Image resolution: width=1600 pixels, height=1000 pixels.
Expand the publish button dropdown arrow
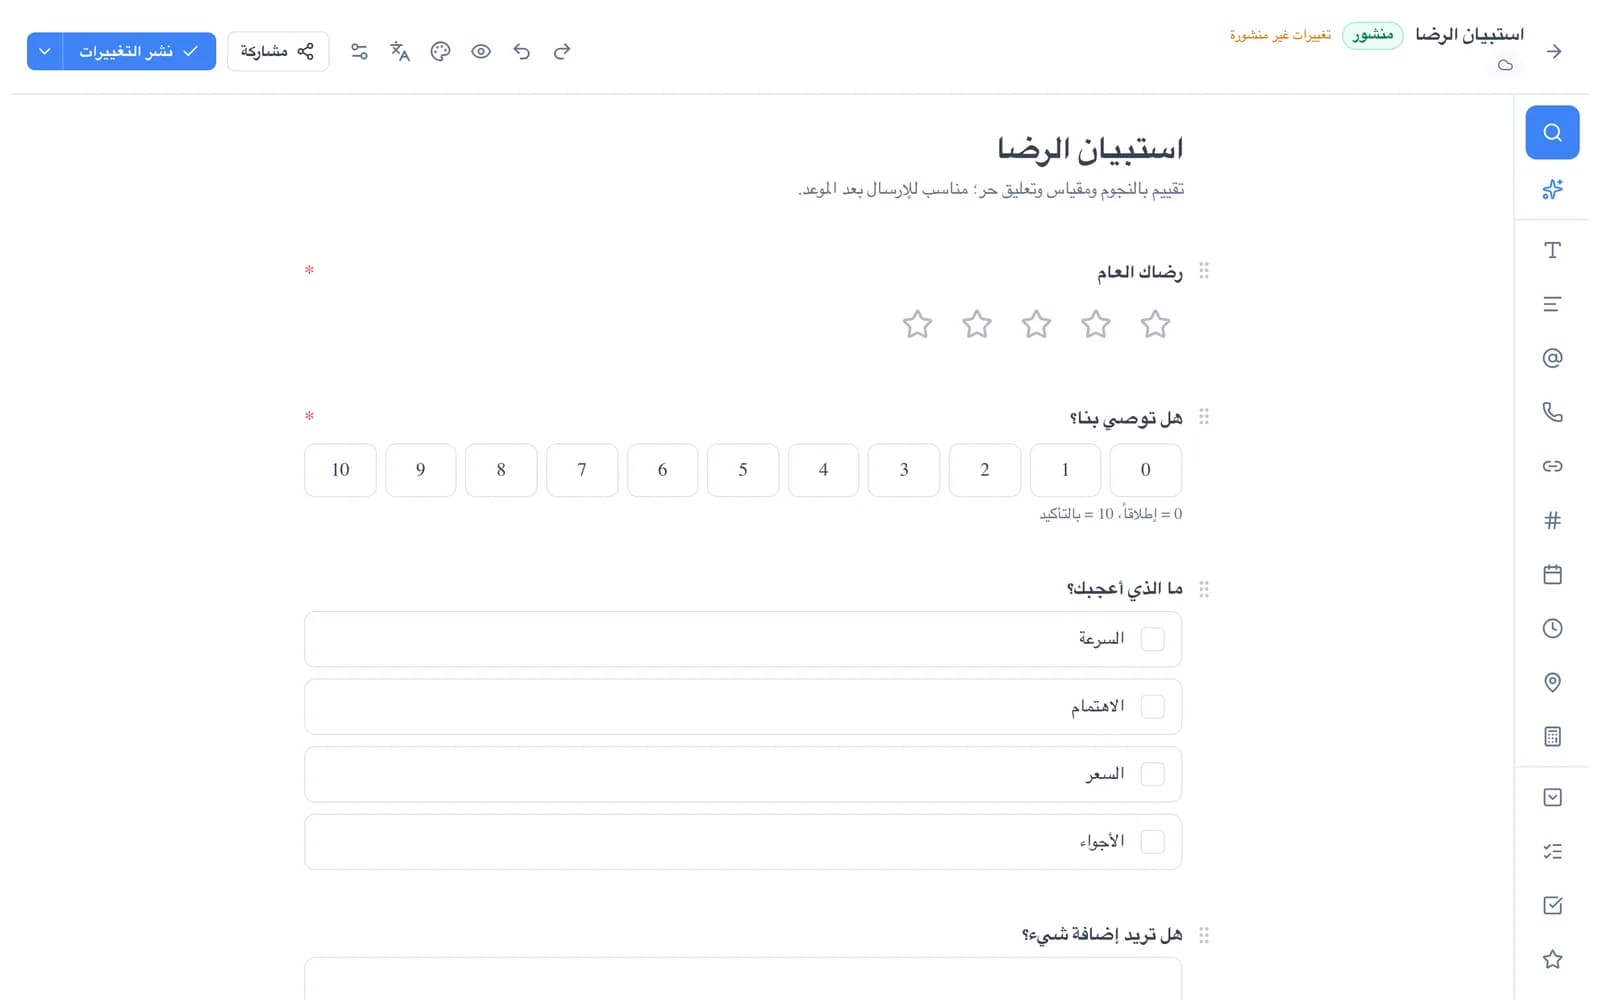(x=45, y=51)
